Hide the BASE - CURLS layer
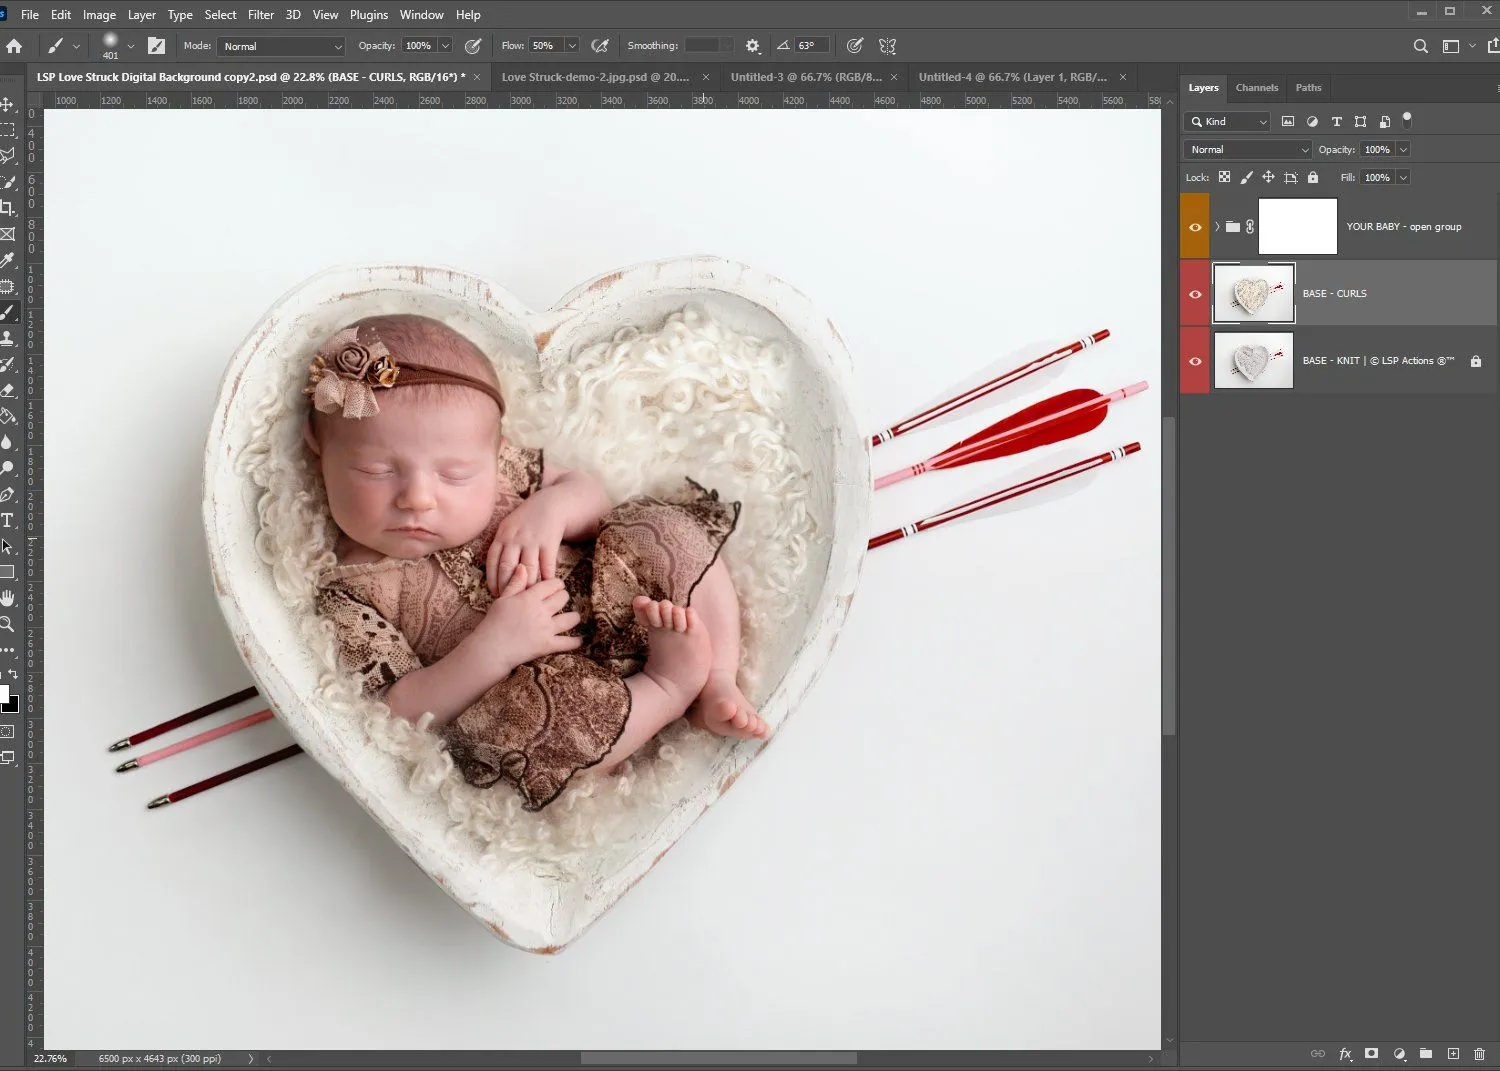Image resolution: width=1500 pixels, height=1071 pixels. click(x=1195, y=294)
